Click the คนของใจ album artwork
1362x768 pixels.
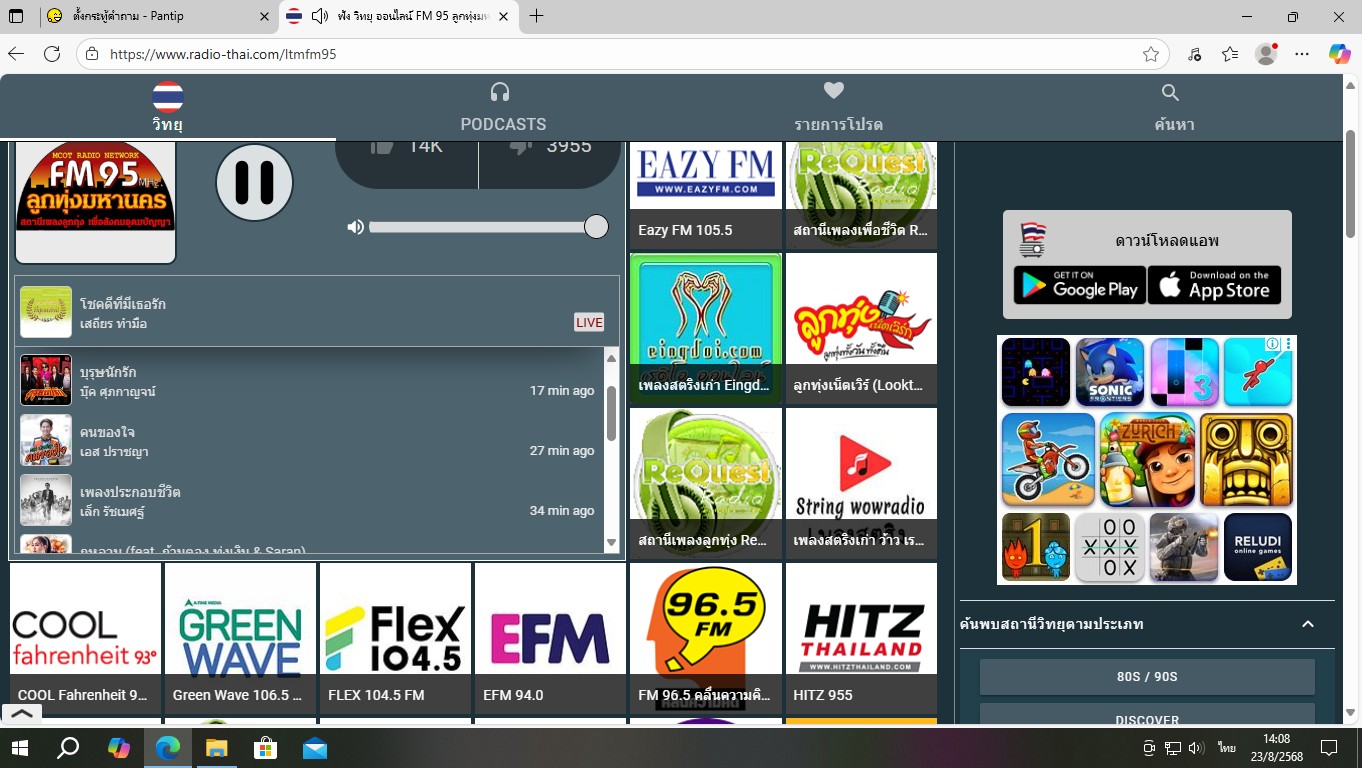click(x=46, y=440)
